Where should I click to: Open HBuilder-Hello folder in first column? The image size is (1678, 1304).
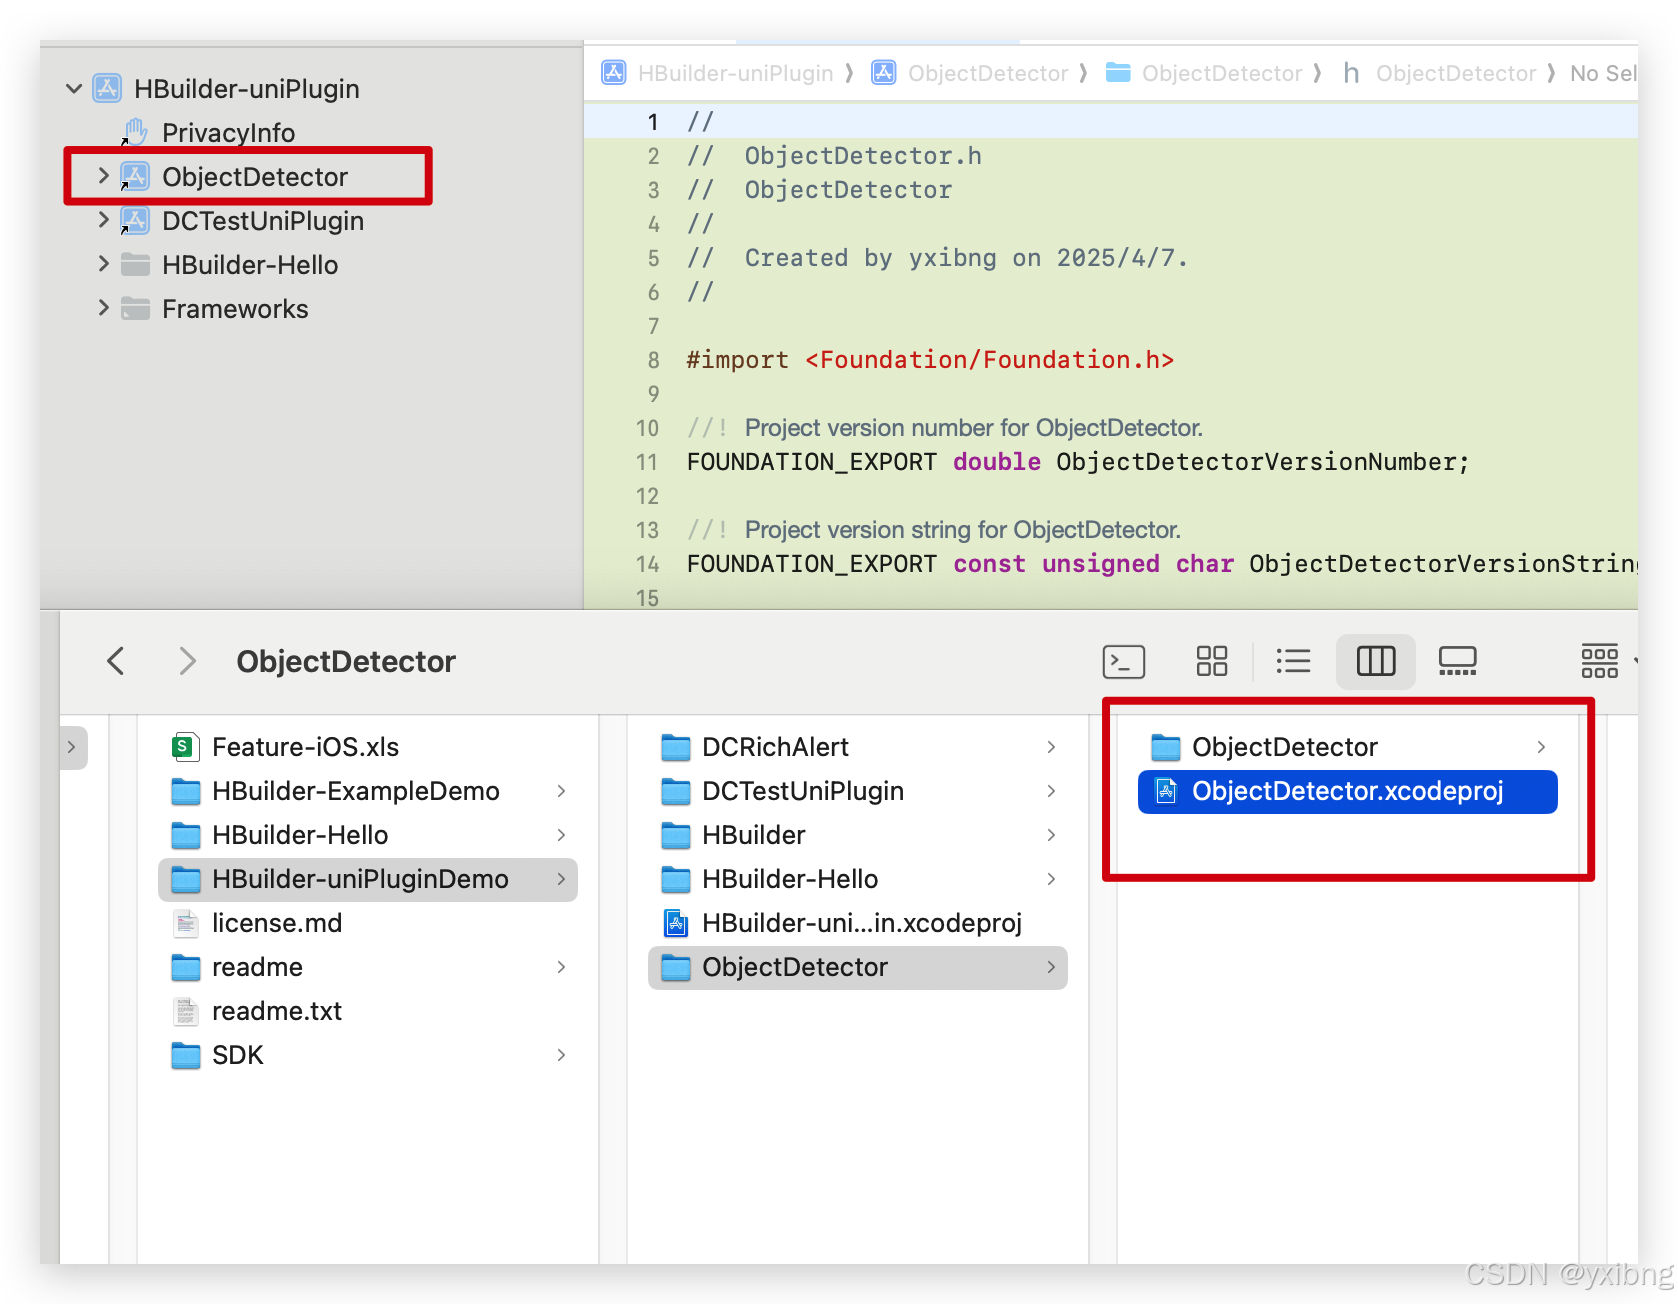coord(300,835)
